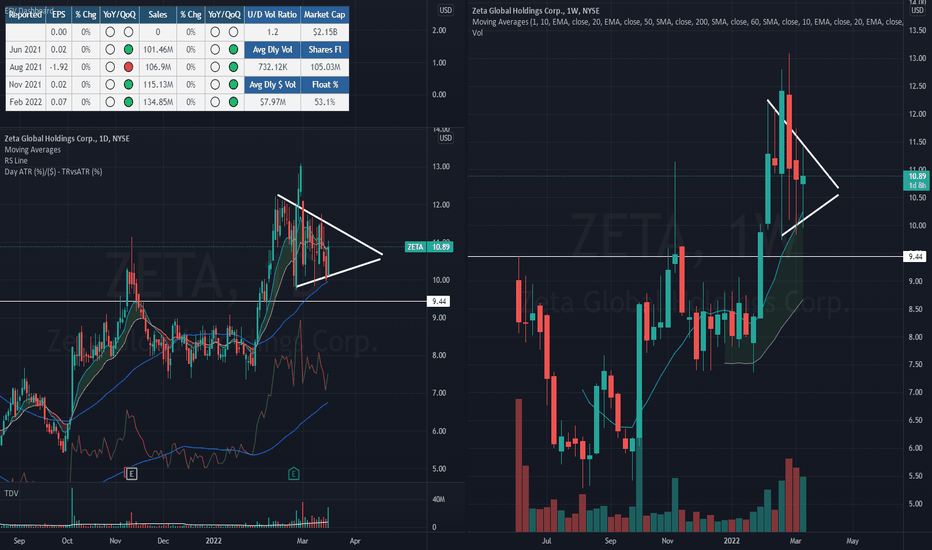Click the Dec label on the daily time axis
932x550 pixels.
(x=163, y=541)
